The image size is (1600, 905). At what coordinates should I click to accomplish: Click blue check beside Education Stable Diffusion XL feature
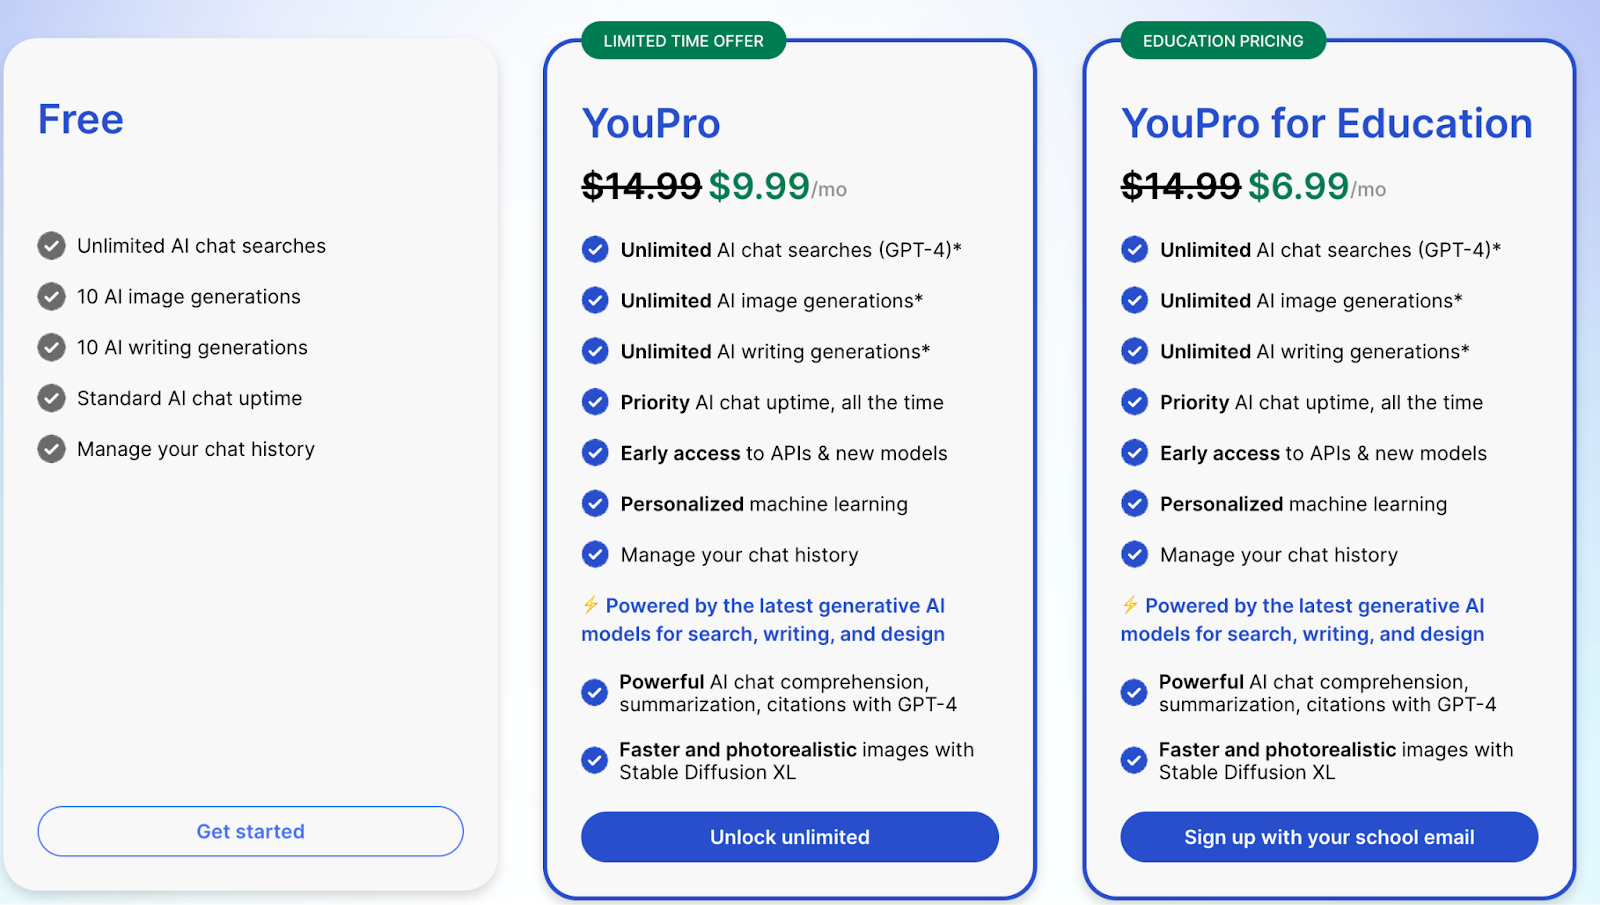pos(1133,760)
